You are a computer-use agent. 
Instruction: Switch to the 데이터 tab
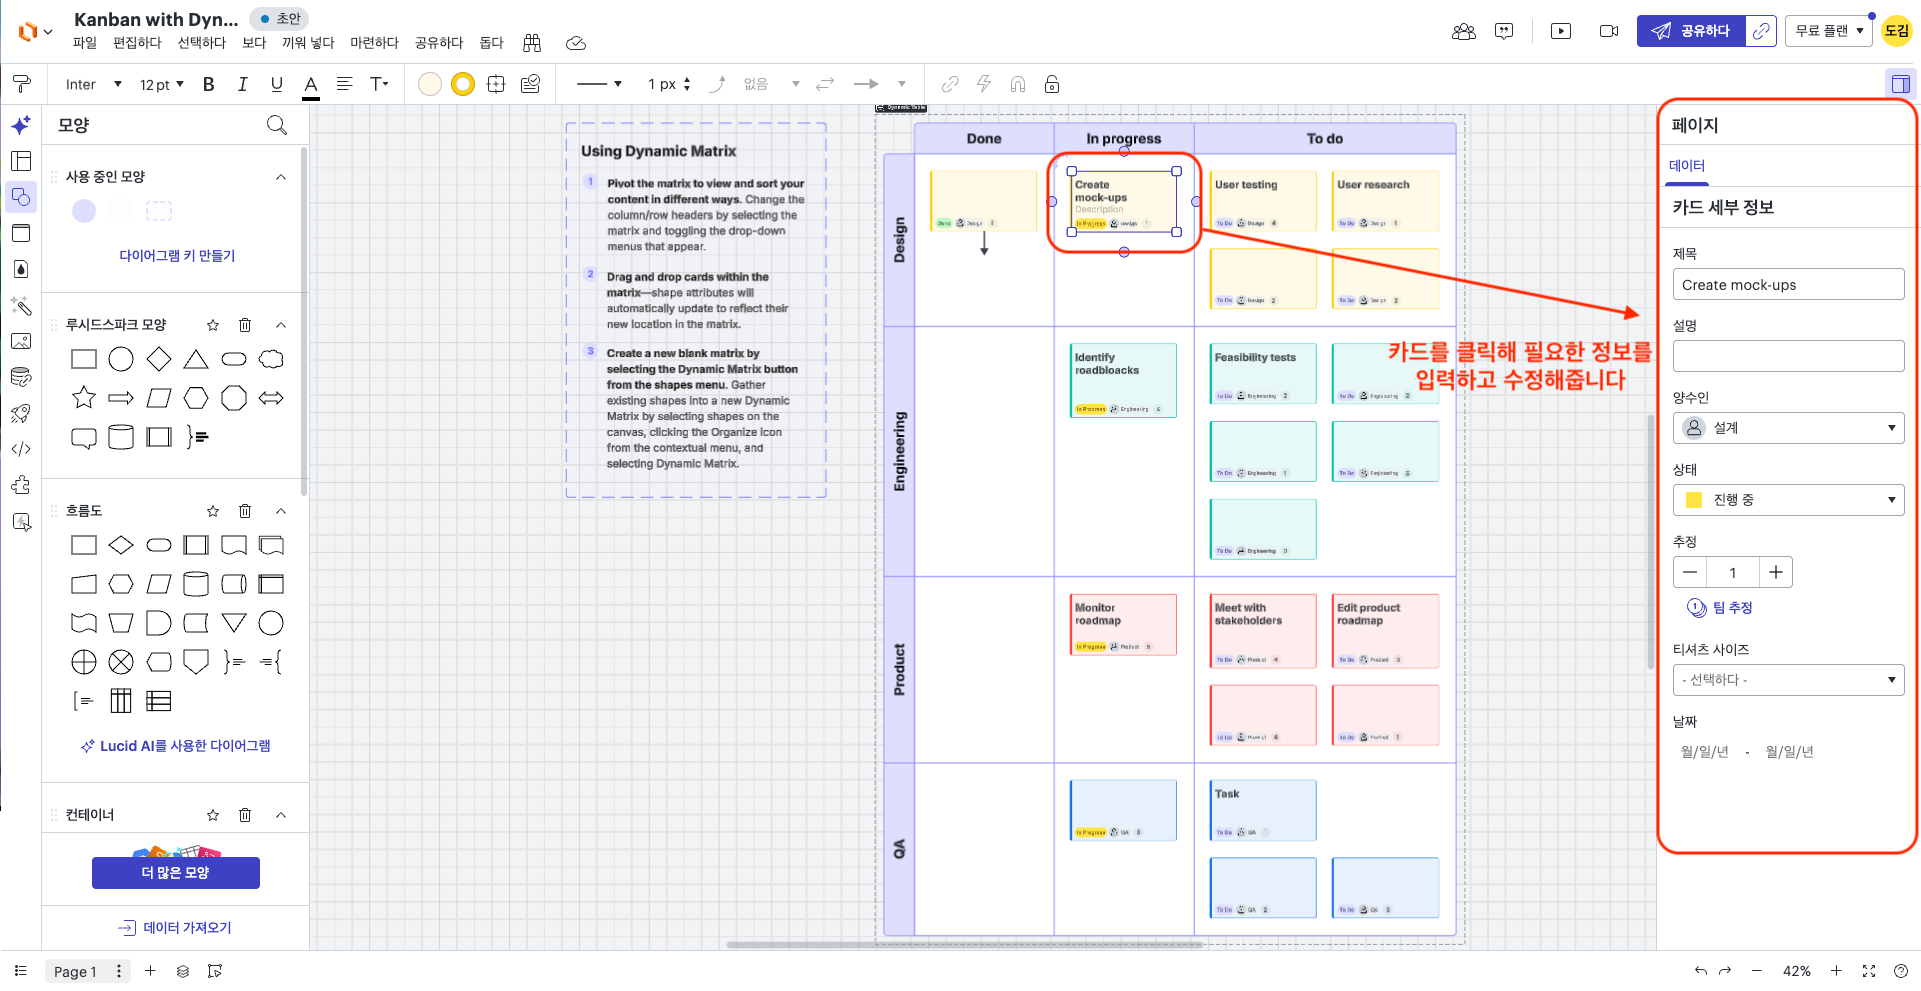1687,166
